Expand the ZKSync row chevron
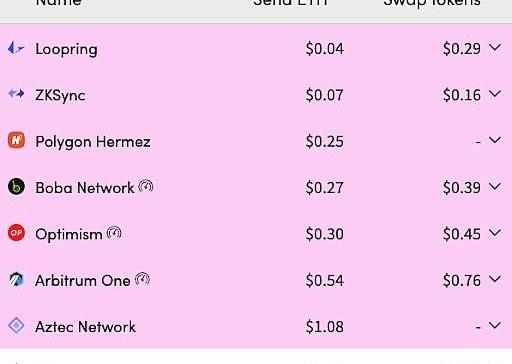 495,94
